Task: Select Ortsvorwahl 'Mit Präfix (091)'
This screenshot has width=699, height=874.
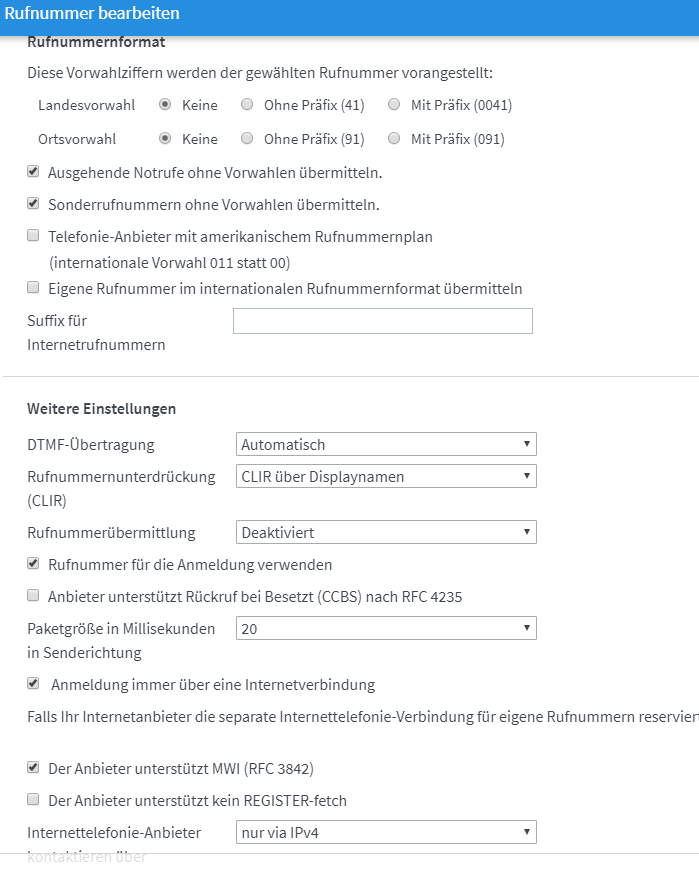Action: click(394, 139)
